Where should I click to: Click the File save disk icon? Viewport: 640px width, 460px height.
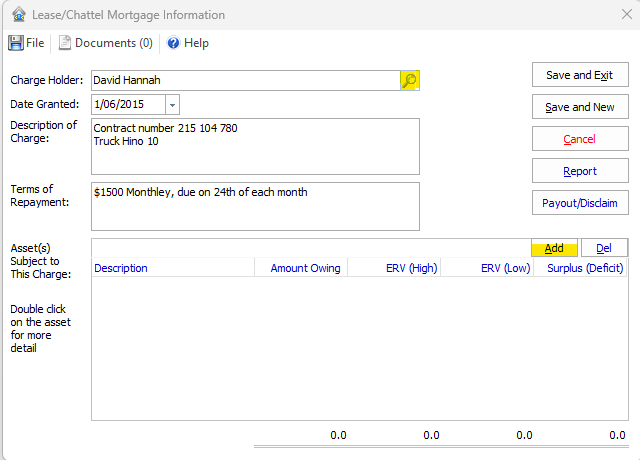coord(16,43)
